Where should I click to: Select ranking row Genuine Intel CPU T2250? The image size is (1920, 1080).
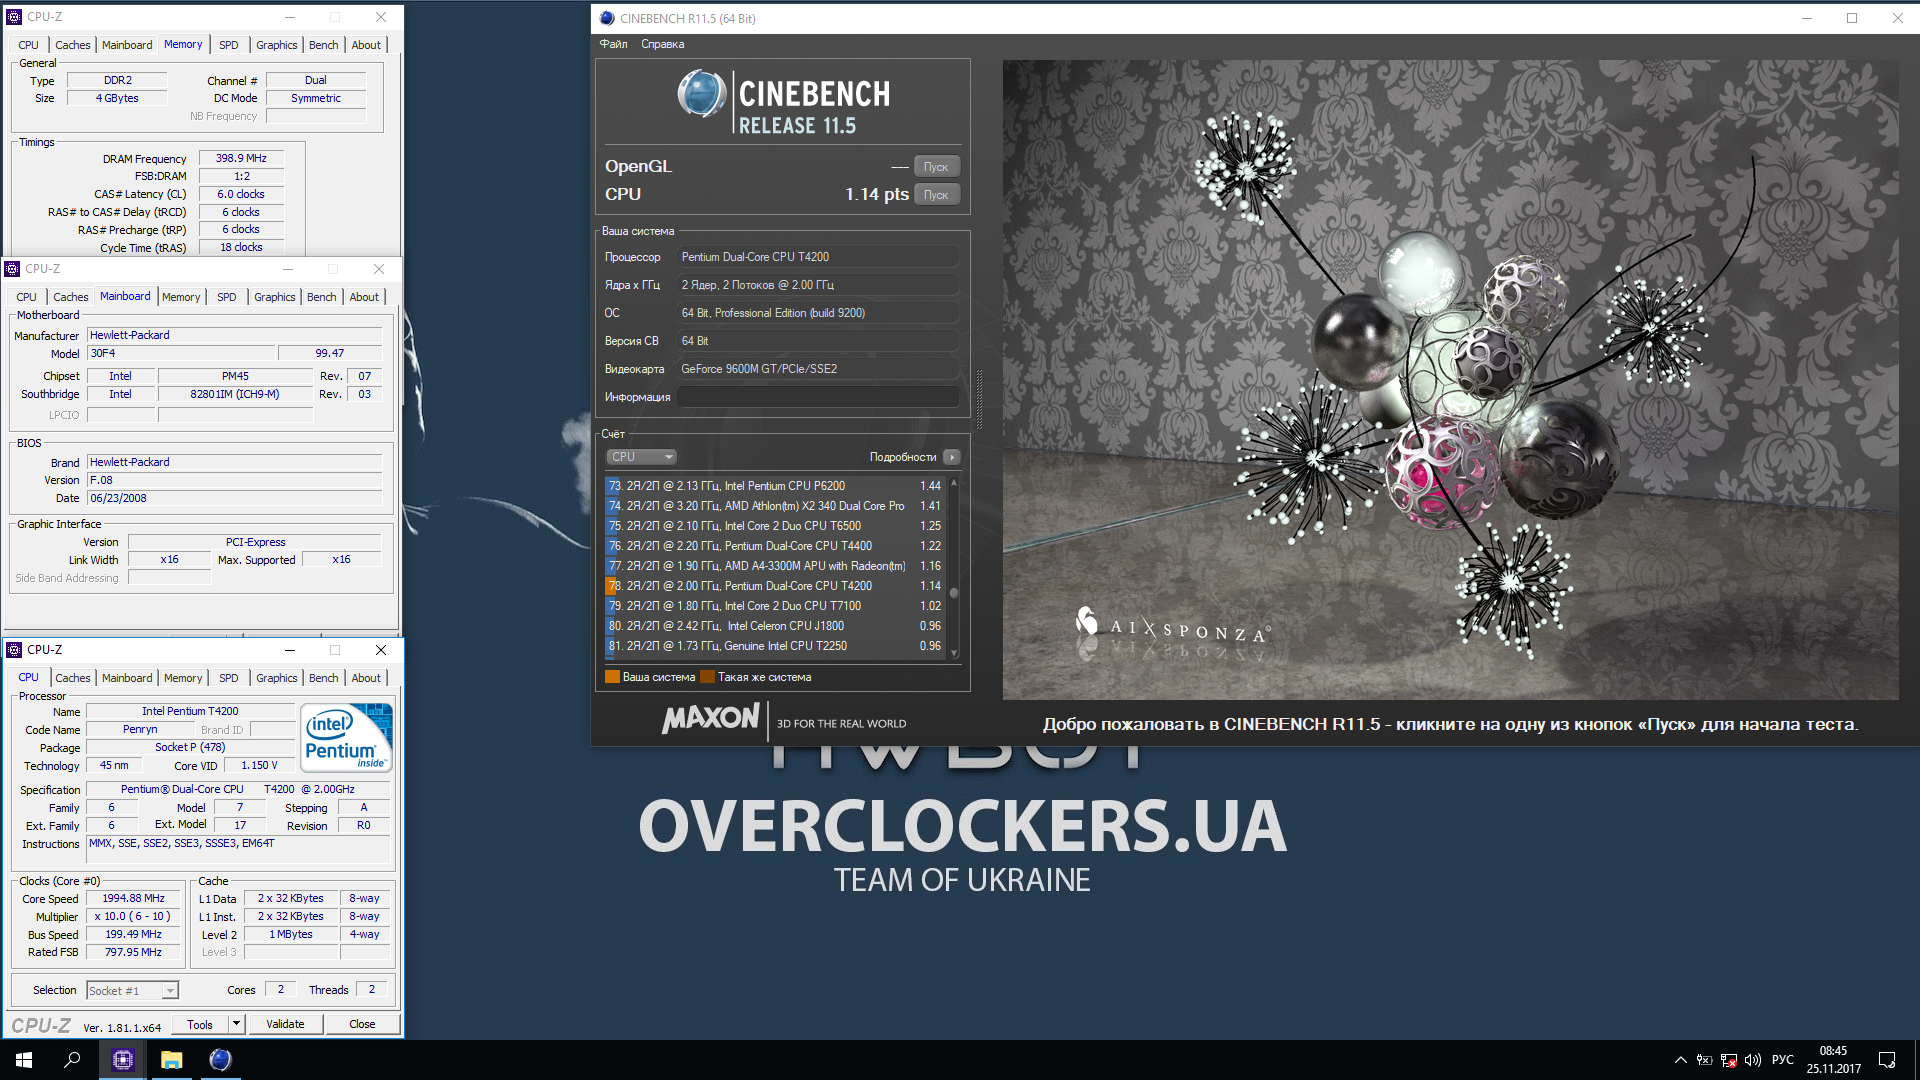coord(775,646)
